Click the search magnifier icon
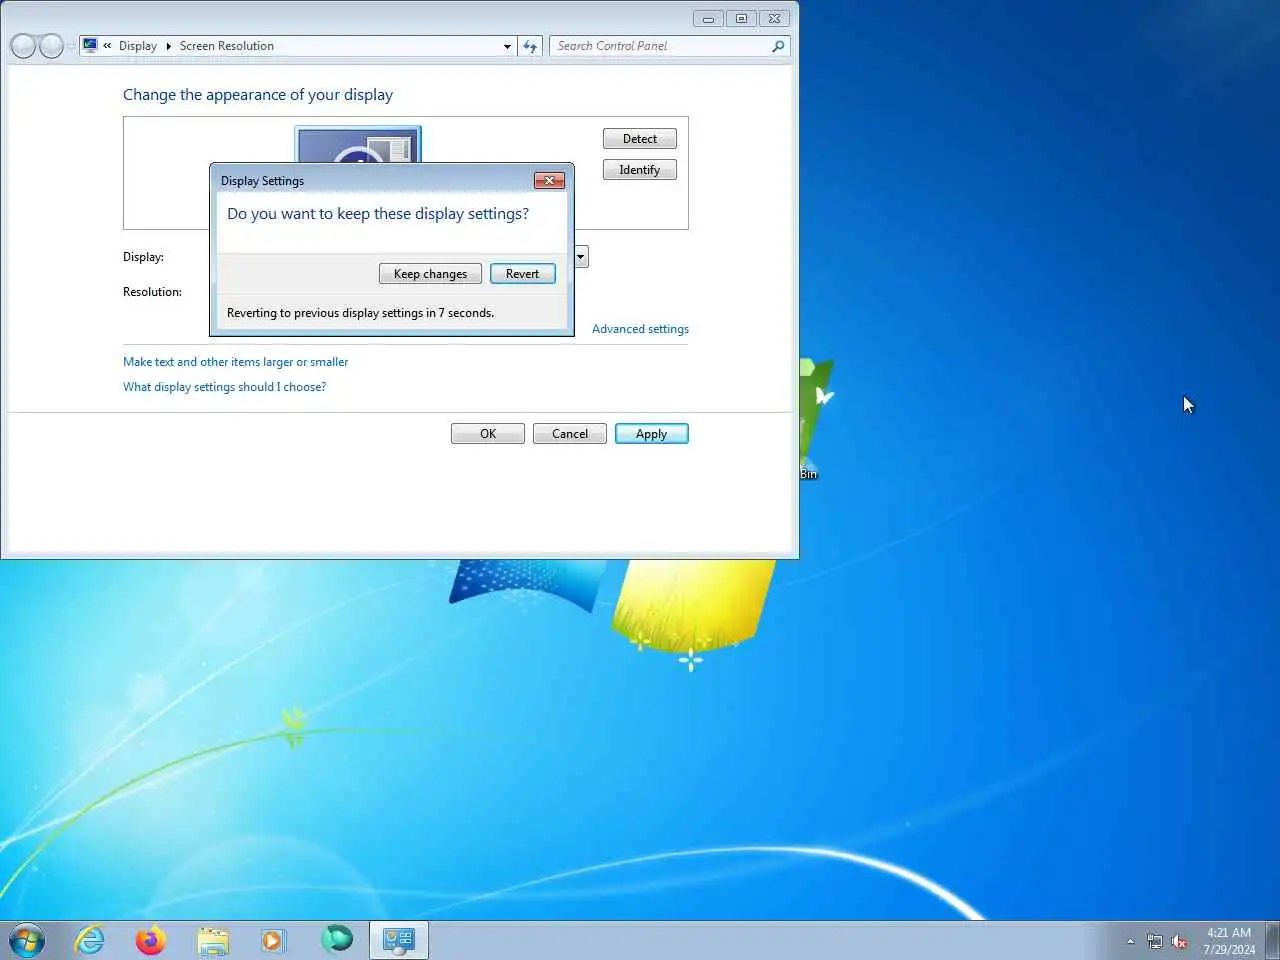The height and width of the screenshot is (960, 1280). (x=778, y=46)
